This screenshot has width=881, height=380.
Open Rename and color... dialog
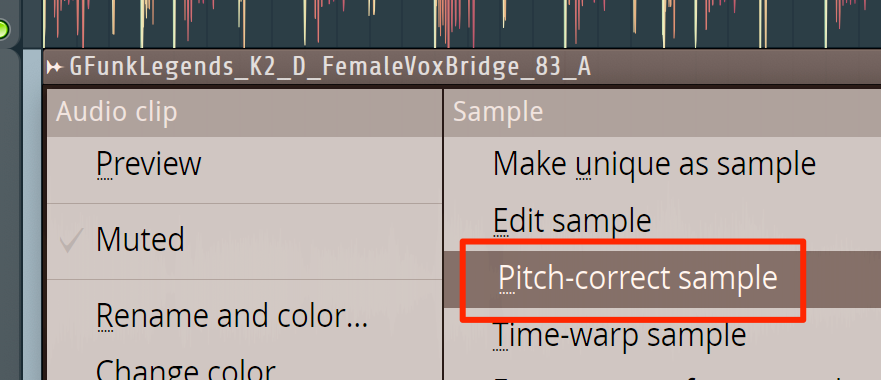(x=232, y=316)
